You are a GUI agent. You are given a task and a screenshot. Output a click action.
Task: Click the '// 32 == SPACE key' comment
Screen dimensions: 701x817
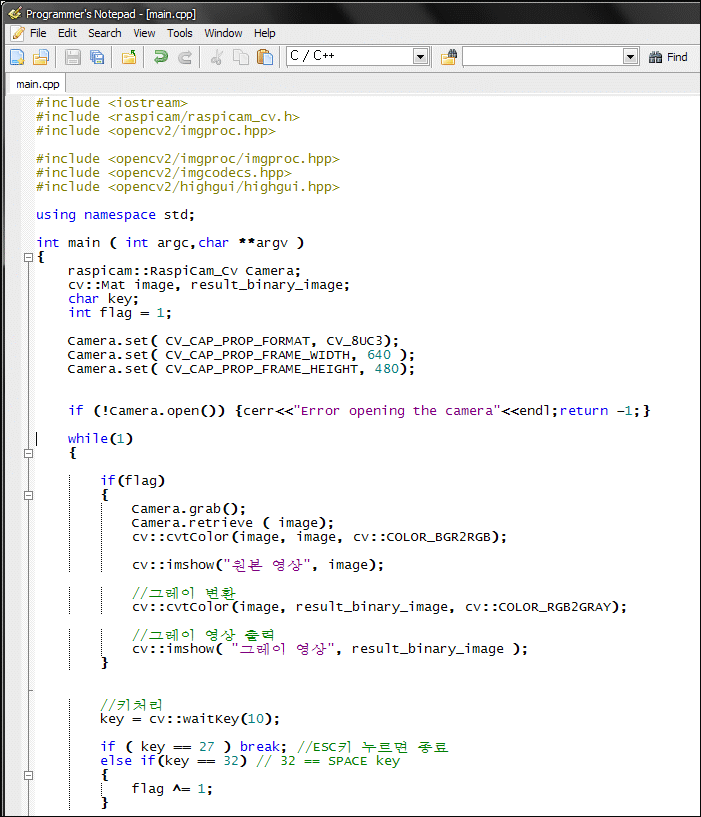point(328,761)
